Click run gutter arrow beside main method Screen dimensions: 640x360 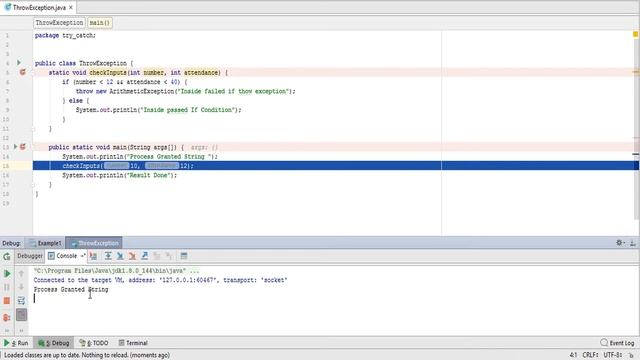[x=16, y=147]
